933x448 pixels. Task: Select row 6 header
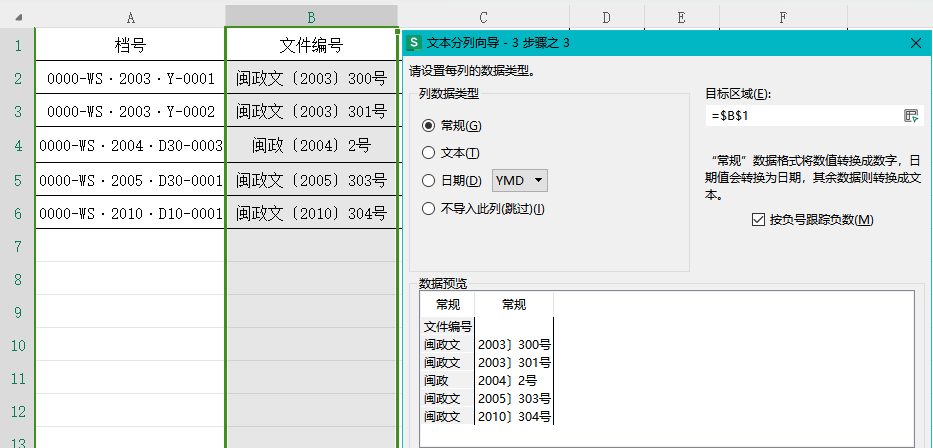tap(18, 212)
